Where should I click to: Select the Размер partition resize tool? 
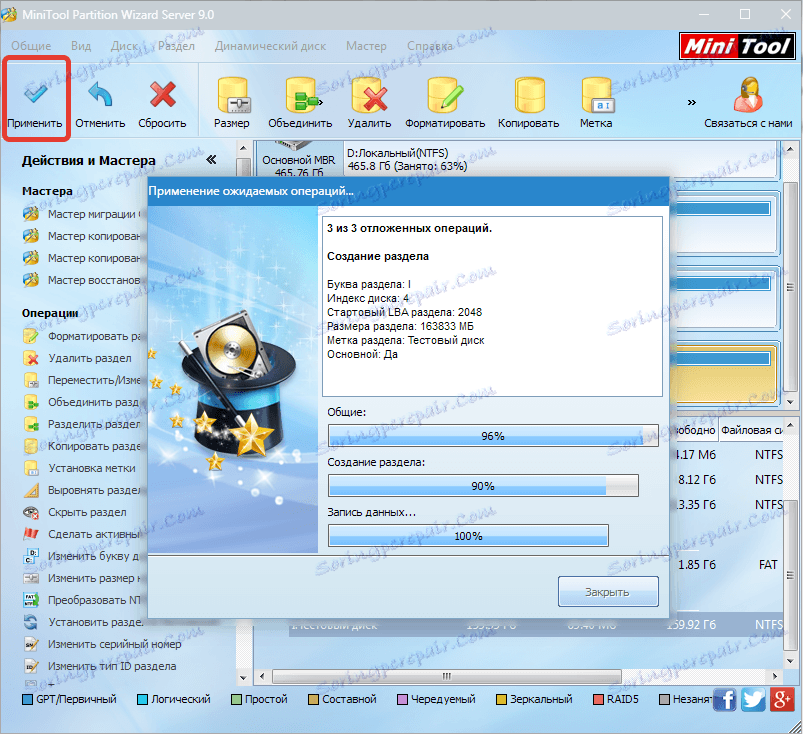point(233,95)
